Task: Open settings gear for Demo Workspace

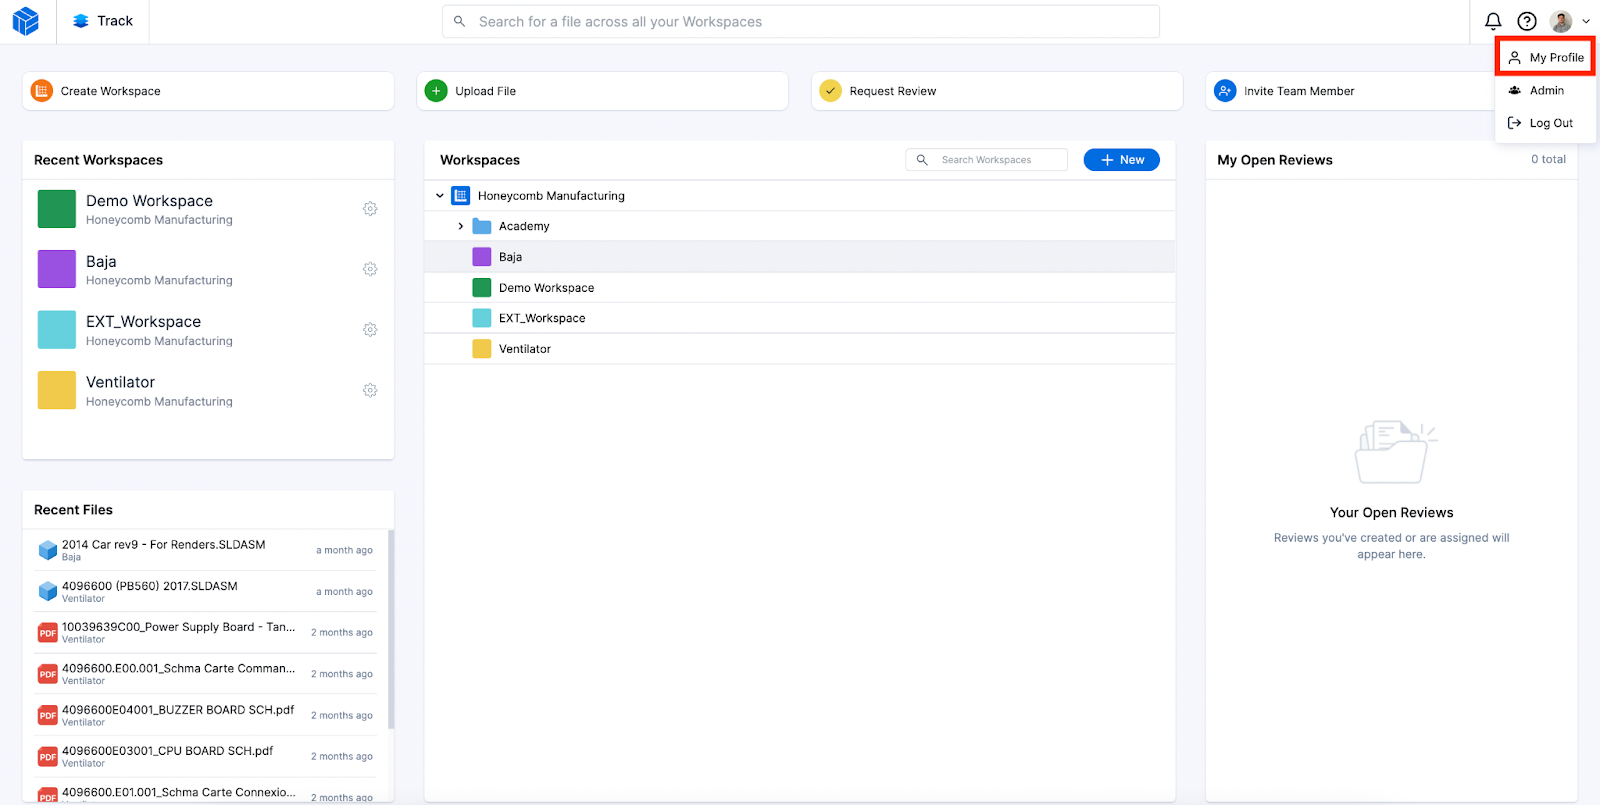Action: point(370,209)
